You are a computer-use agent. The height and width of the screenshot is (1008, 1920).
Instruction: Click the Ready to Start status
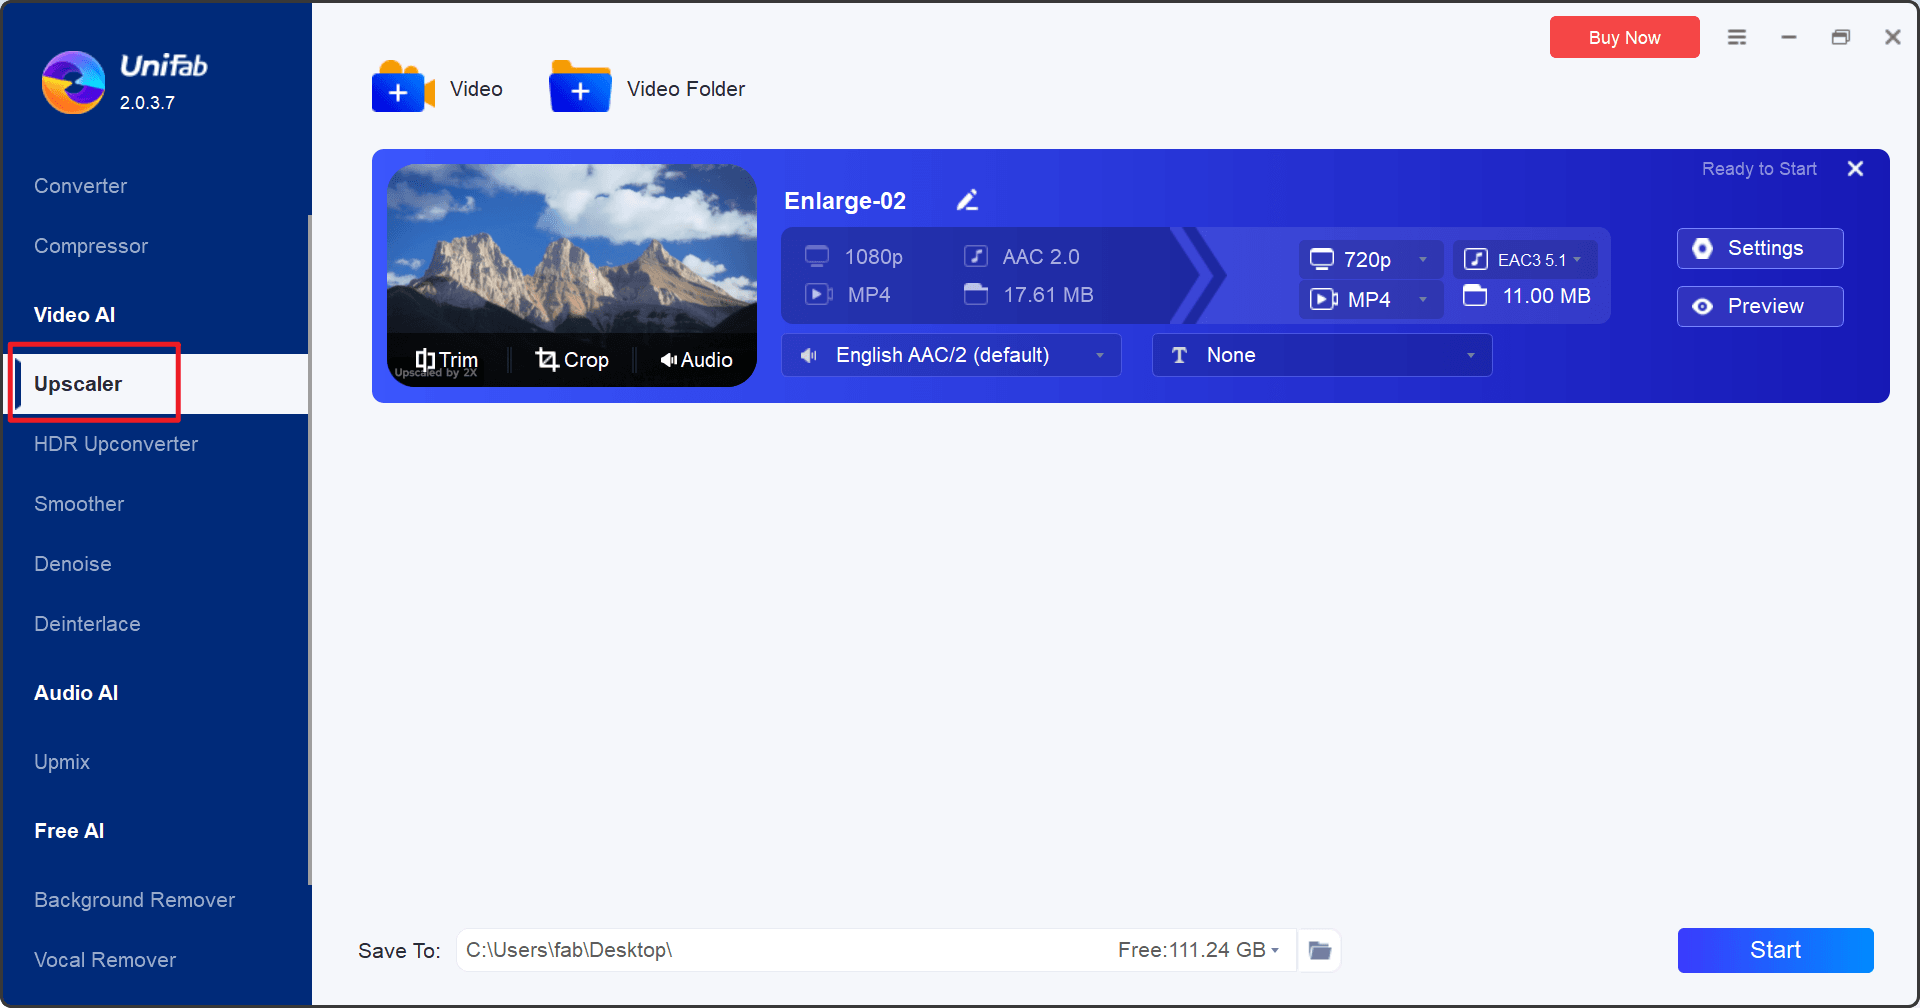point(1759,169)
